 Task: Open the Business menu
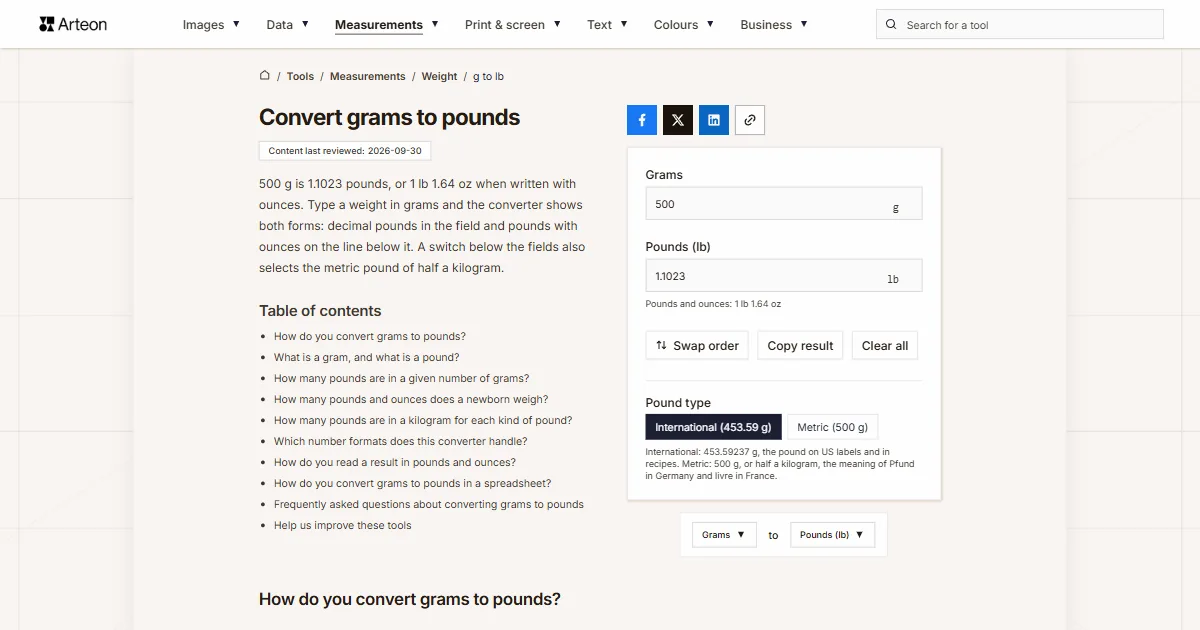pyautogui.click(x=774, y=25)
